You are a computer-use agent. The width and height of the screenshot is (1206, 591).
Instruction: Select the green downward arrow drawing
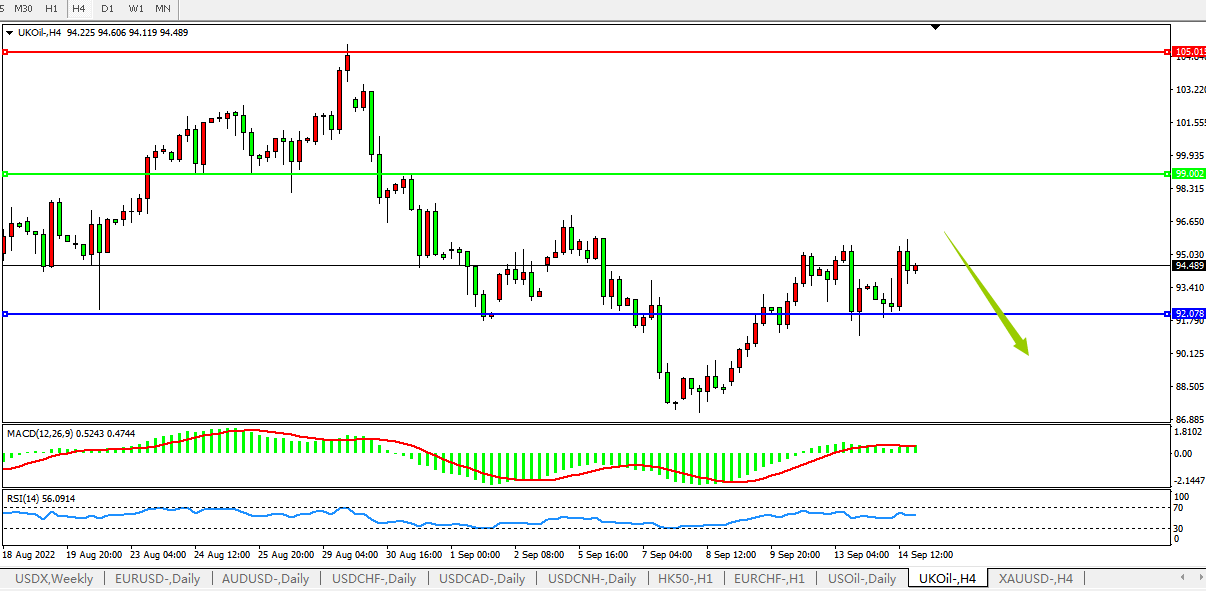click(987, 294)
